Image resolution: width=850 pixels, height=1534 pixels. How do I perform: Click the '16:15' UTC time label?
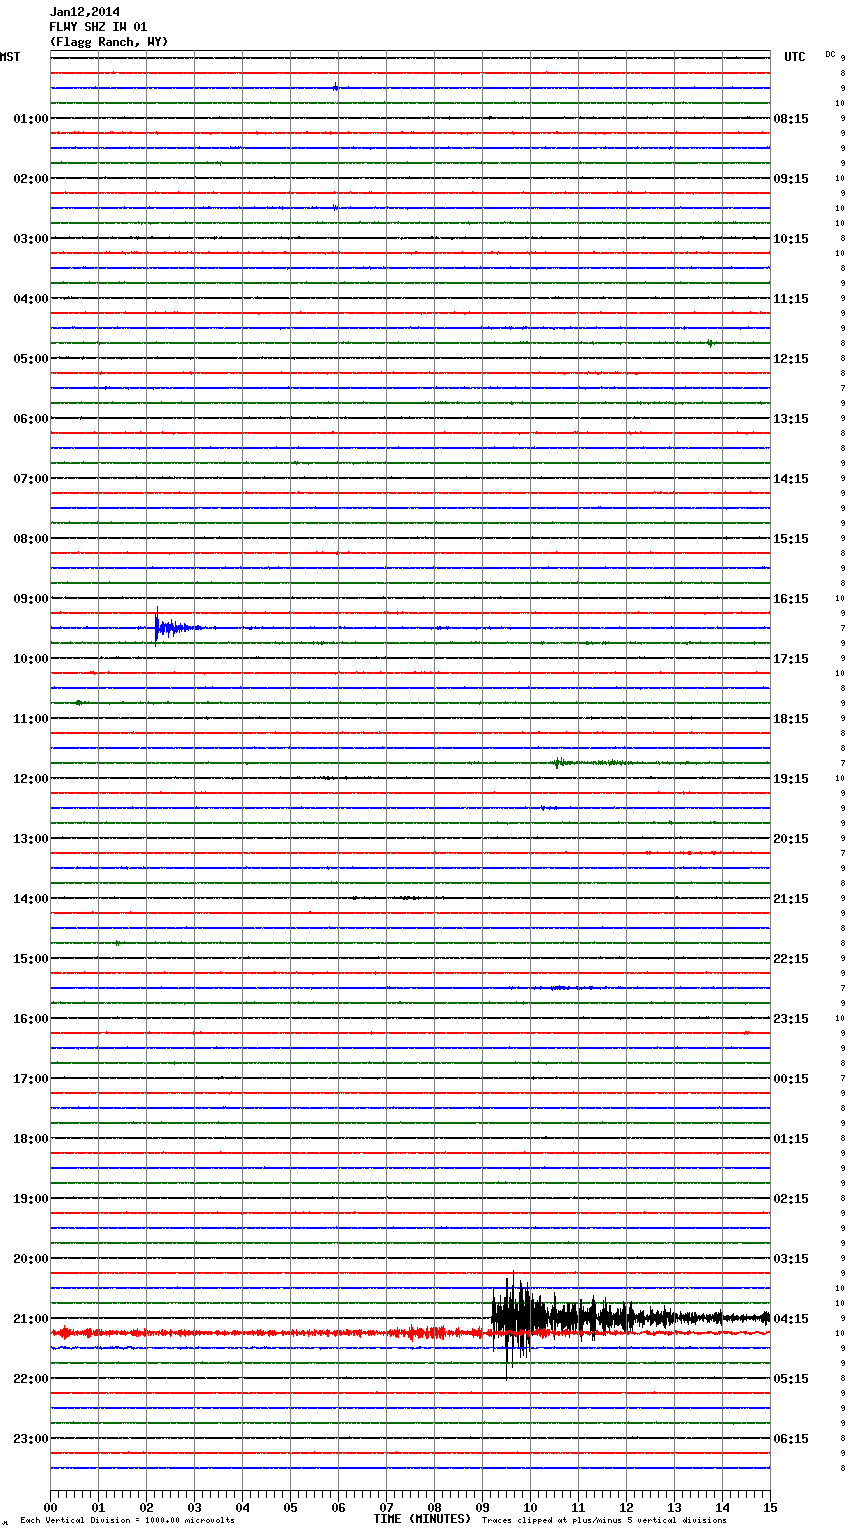791,599
